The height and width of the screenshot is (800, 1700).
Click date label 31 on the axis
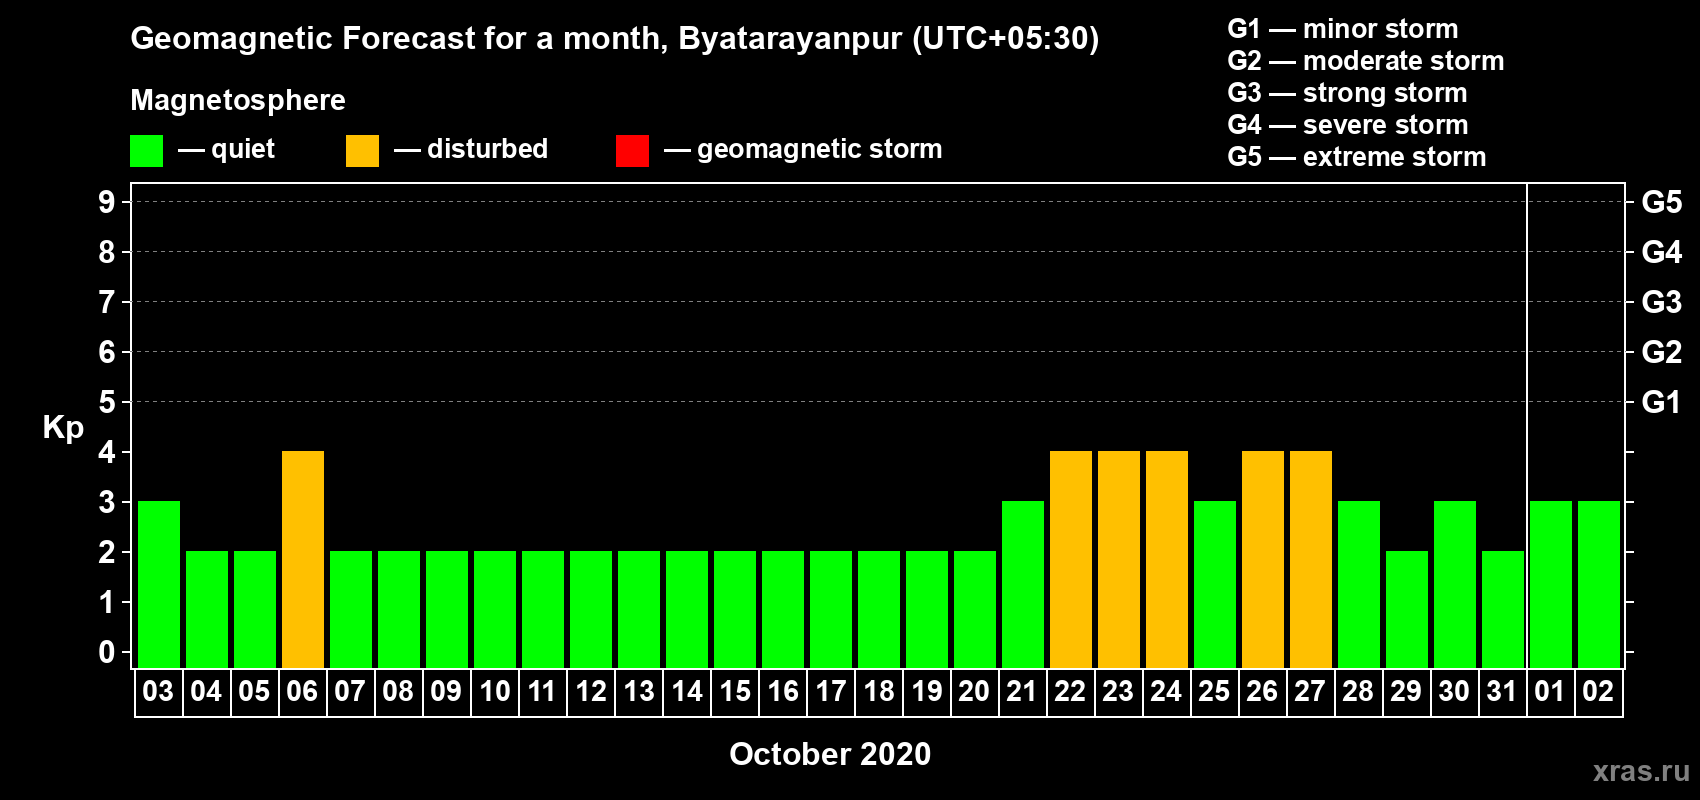coord(1502,691)
